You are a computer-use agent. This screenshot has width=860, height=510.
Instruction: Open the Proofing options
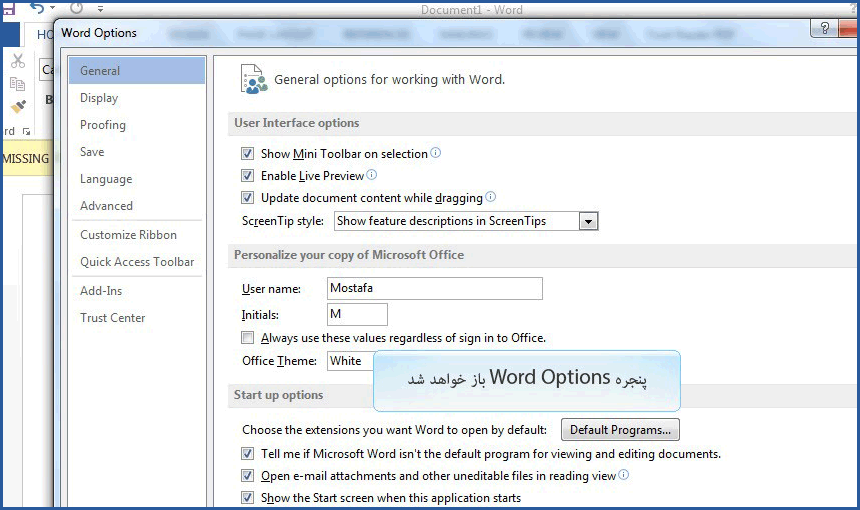coord(137,124)
